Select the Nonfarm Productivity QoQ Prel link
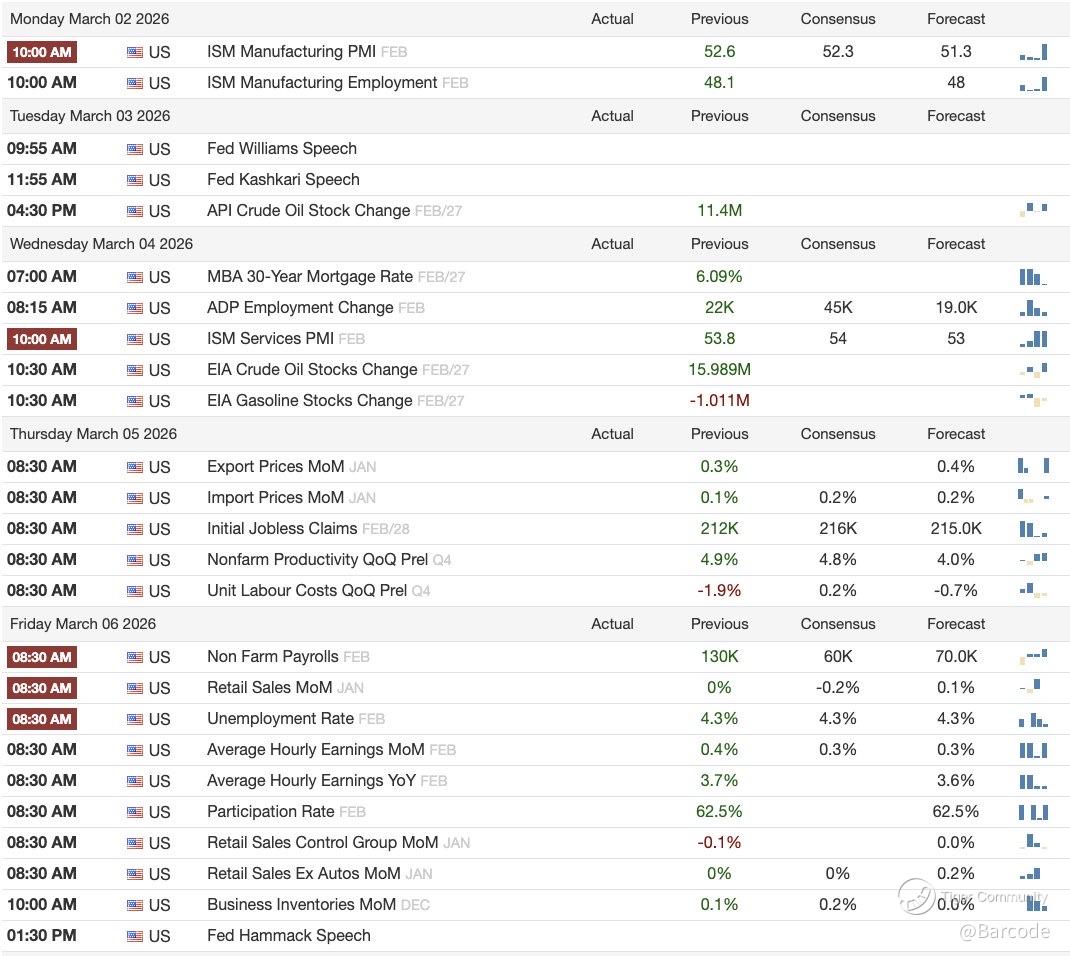Image resolution: width=1070 pixels, height=956 pixels. coord(317,560)
